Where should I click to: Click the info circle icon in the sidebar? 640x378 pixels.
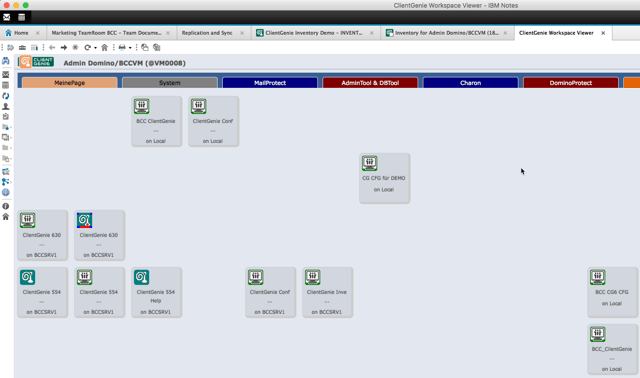[6, 206]
